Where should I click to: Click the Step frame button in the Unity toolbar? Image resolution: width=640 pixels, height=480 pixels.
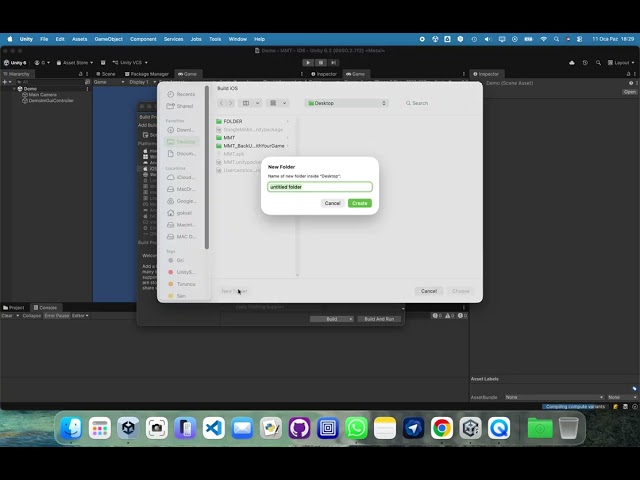point(333,62)
